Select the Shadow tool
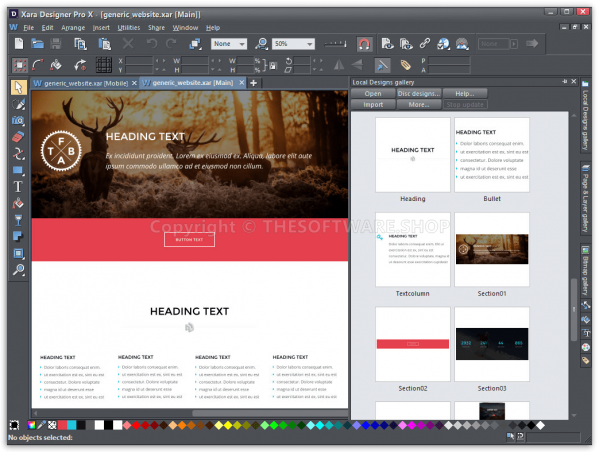 18,237
